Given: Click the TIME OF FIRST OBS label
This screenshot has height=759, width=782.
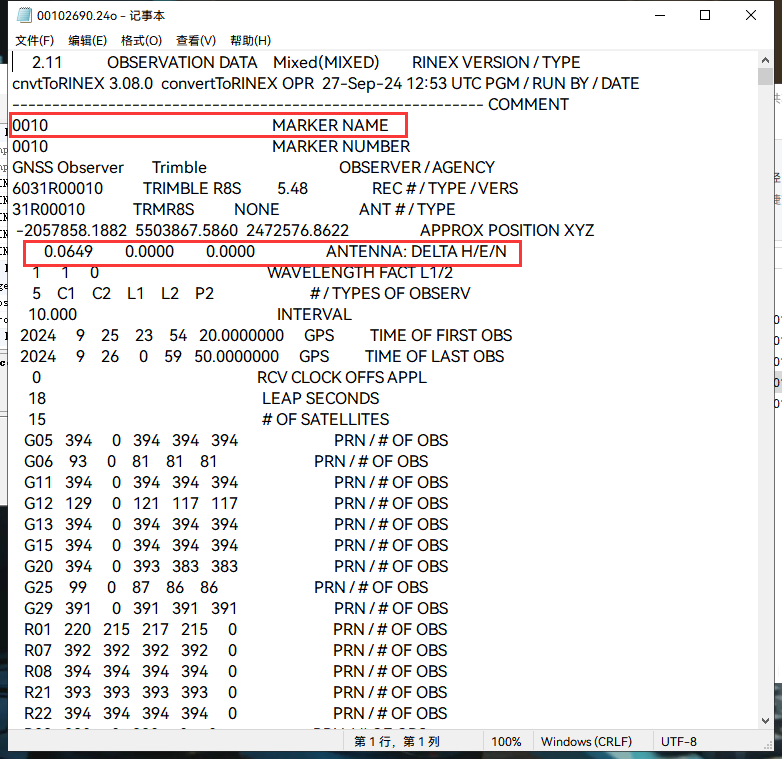Looking at the screenshot, I should 441,335.
